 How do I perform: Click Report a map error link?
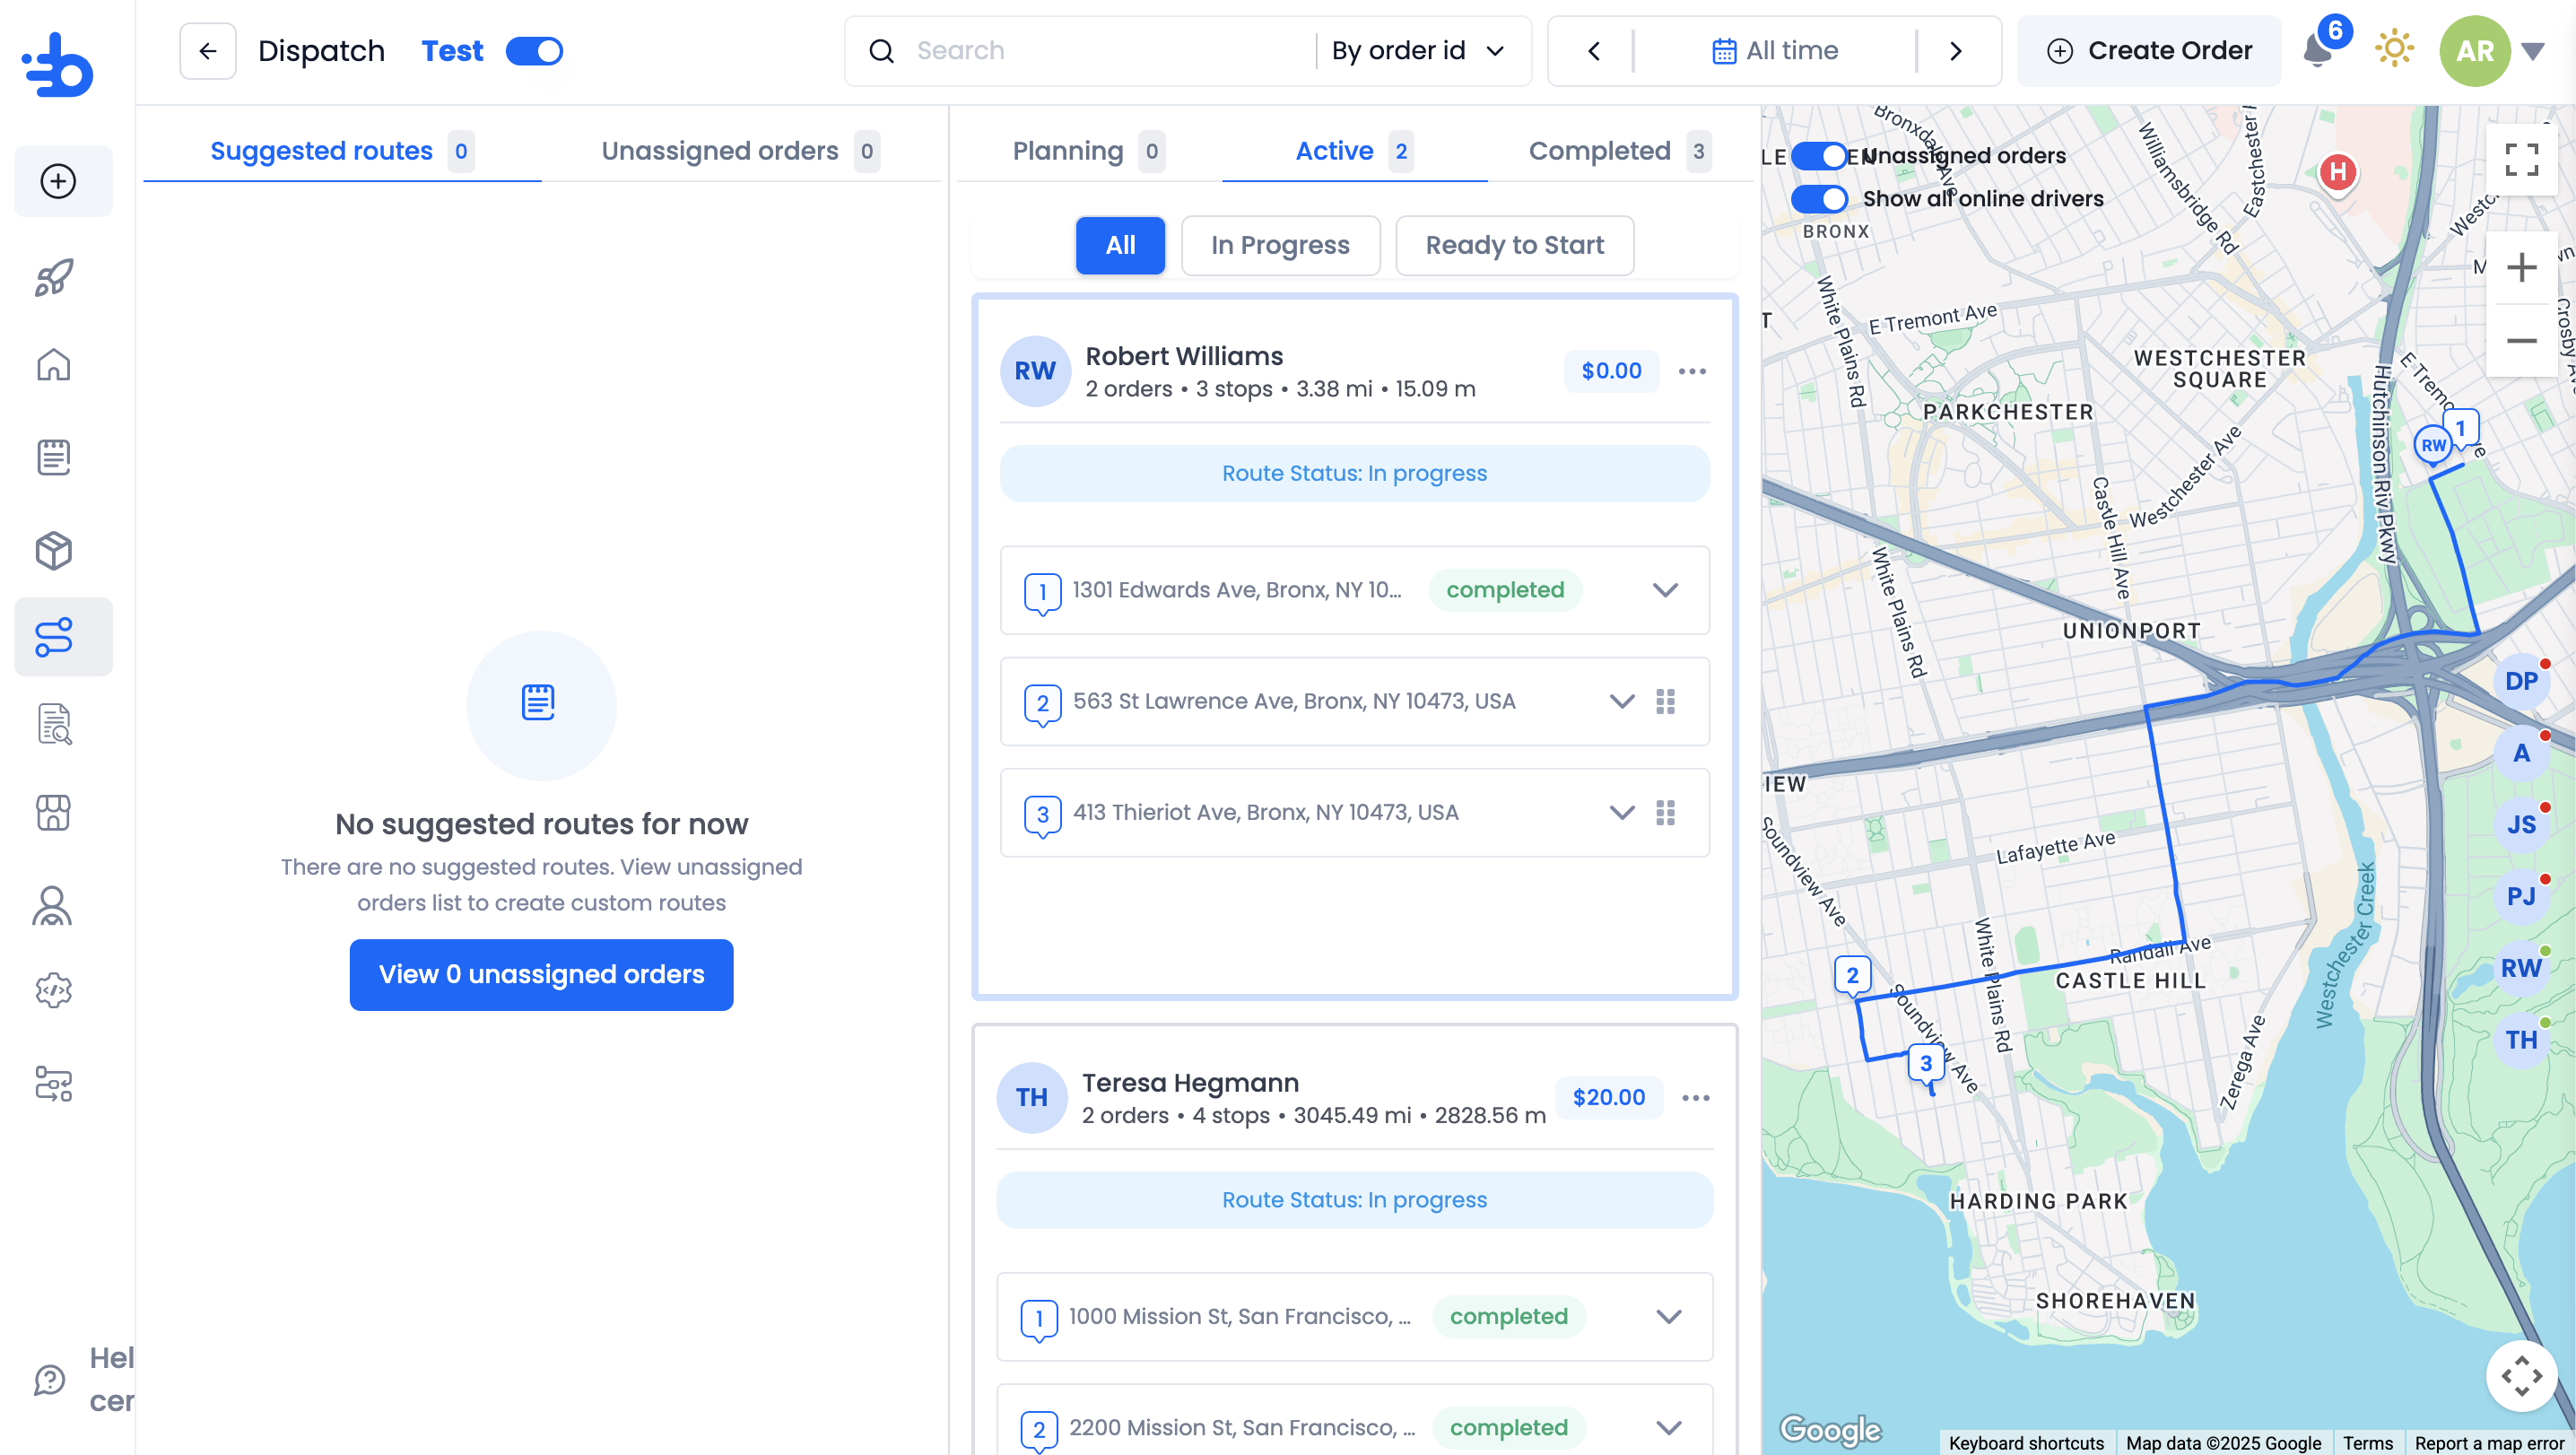[x=2489, y=1443]
